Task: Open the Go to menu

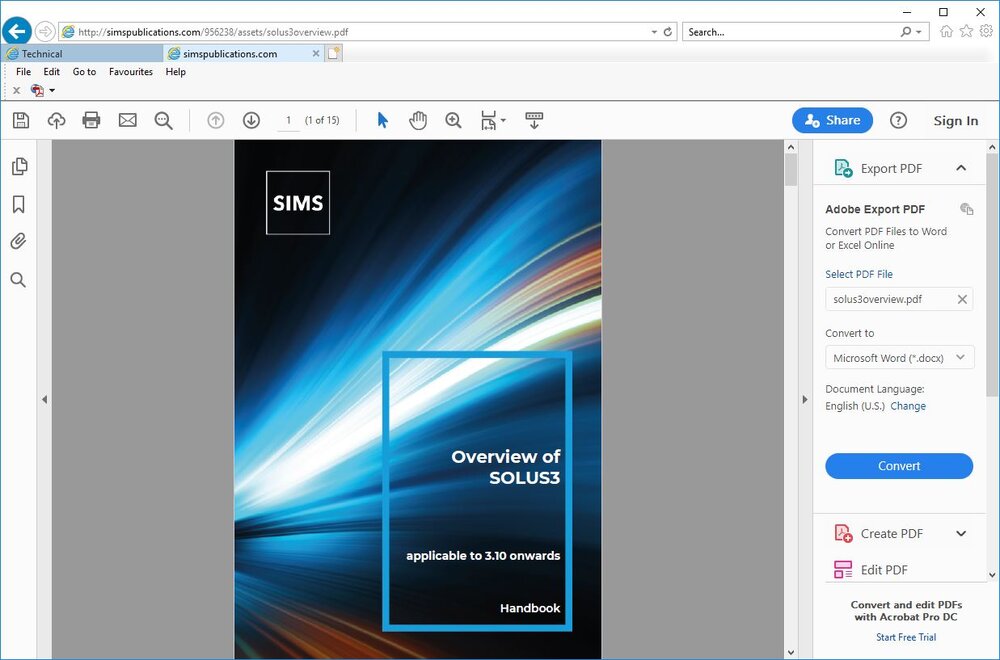Action: 84,71
